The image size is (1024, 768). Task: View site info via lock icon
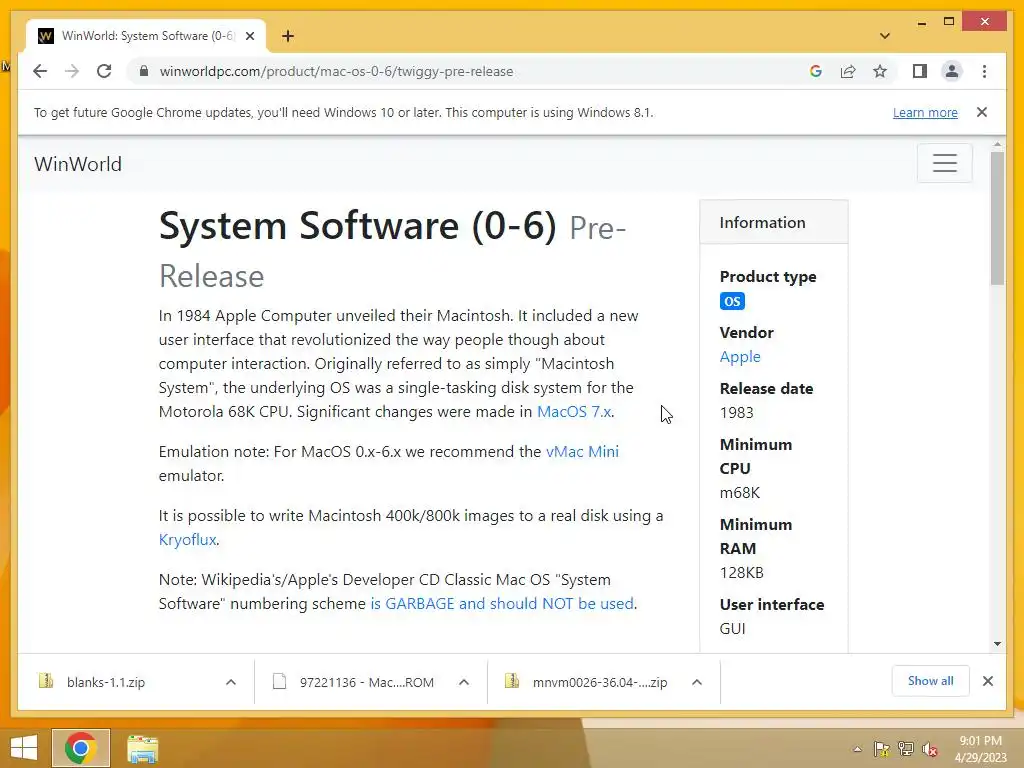point(144,71)
